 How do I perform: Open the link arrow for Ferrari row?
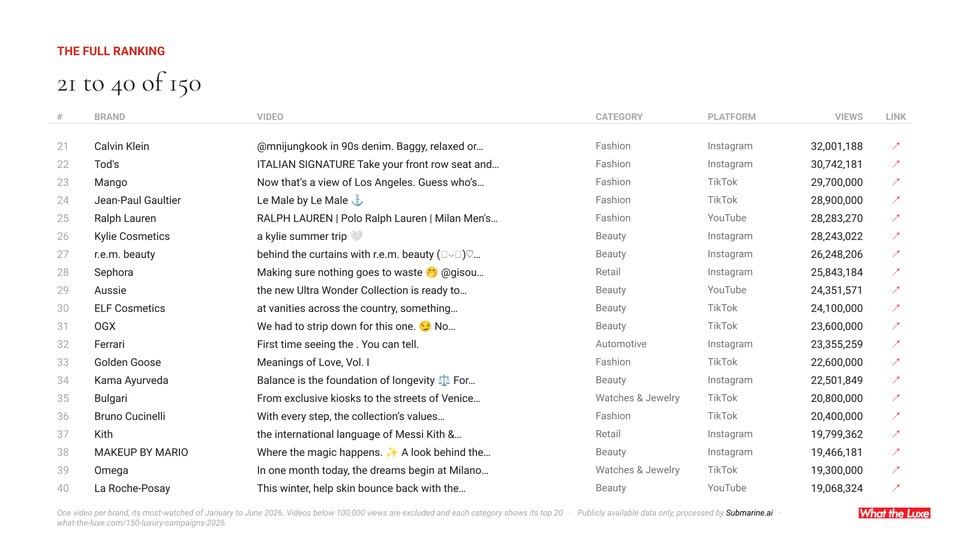tap(896, 343)
